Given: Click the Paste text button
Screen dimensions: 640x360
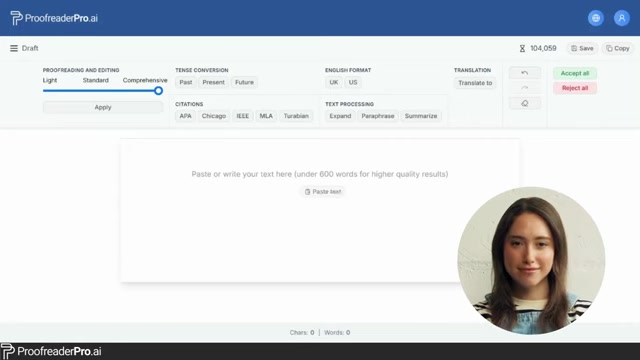Looking at the screenshot, I should [x=322, y=191].
